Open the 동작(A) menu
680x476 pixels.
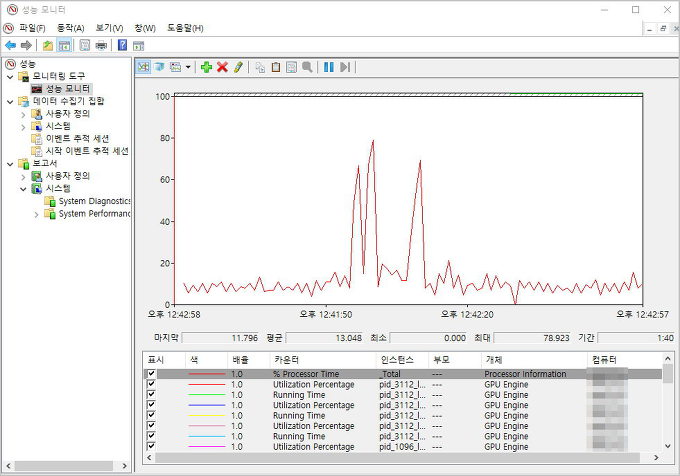click(71, 27)
